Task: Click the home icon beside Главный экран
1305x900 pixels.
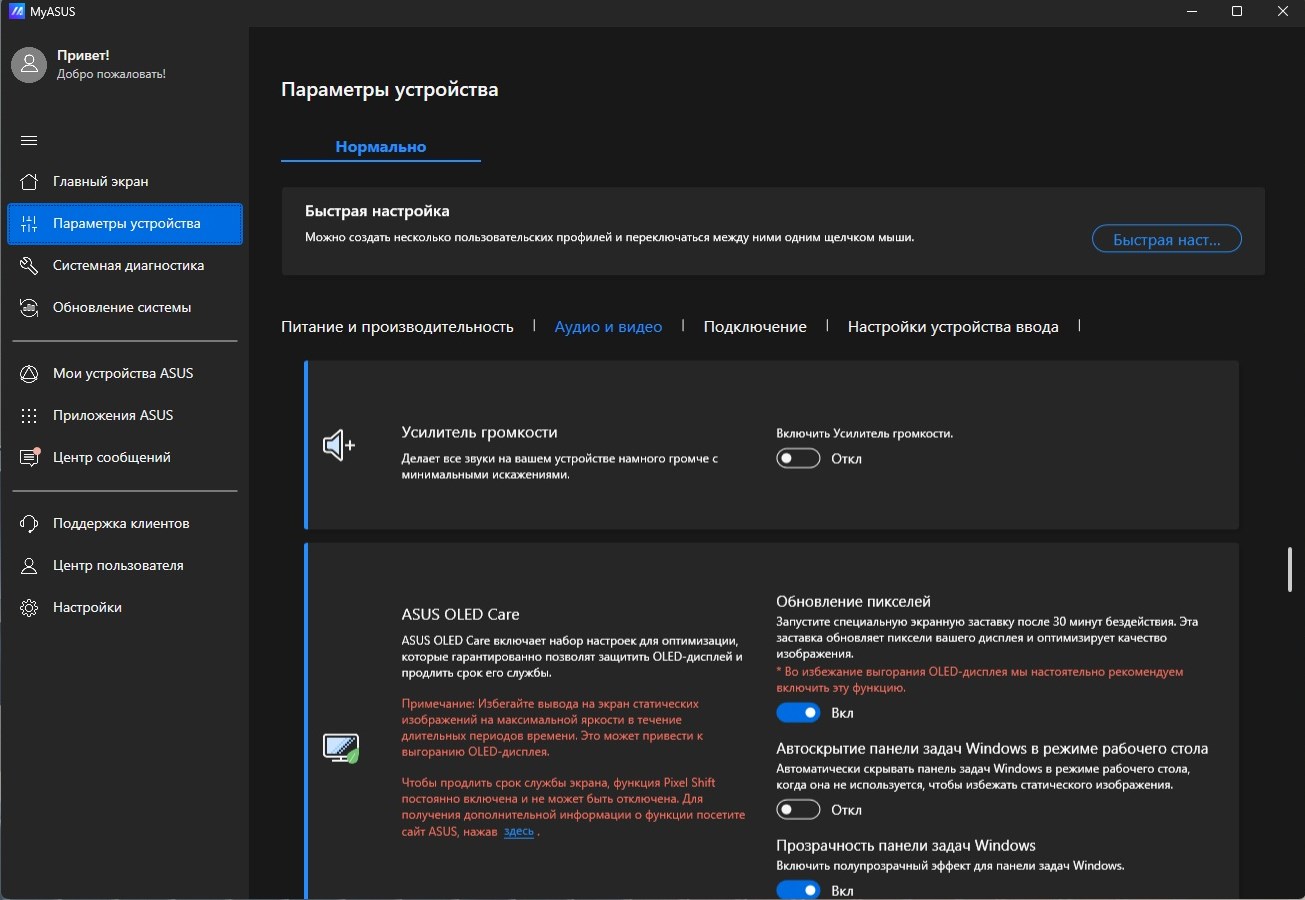Action: point(29,181)
